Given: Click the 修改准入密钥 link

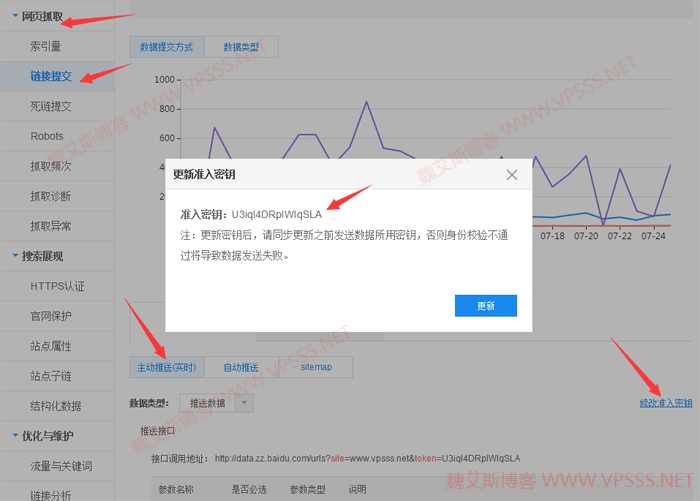Looking at the screenshot, I should tap(666, 403).
